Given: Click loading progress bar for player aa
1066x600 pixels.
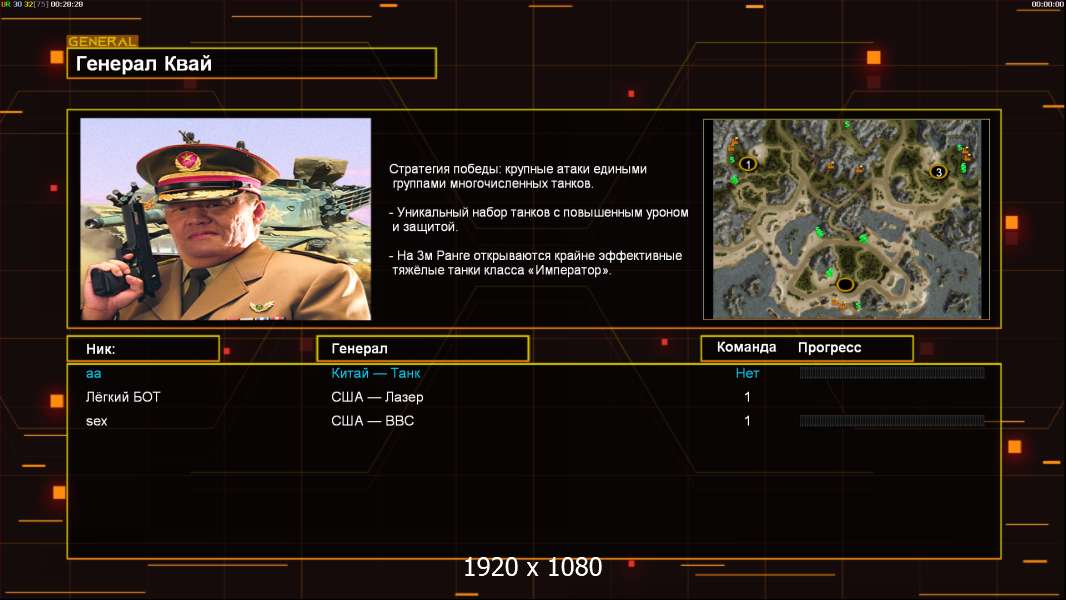Looking at the screenshot, I should tap(892, 372).
